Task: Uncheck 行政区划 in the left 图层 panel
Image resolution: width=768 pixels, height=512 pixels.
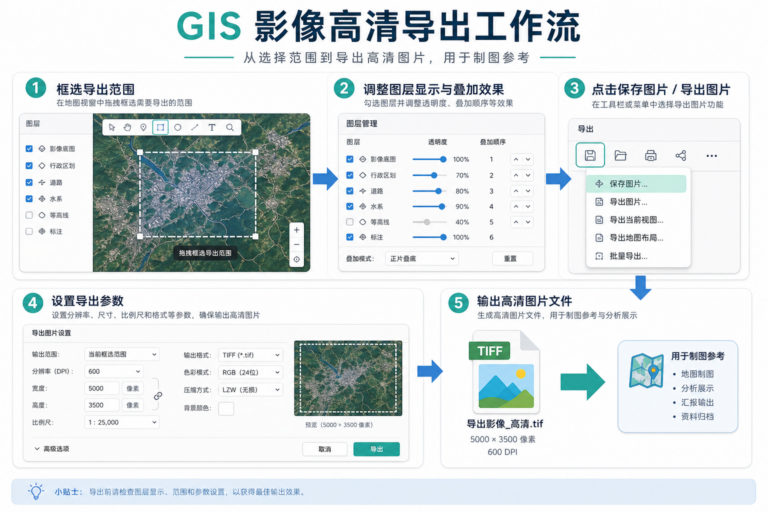Action: pyautogui.click(x=29, y=166)
